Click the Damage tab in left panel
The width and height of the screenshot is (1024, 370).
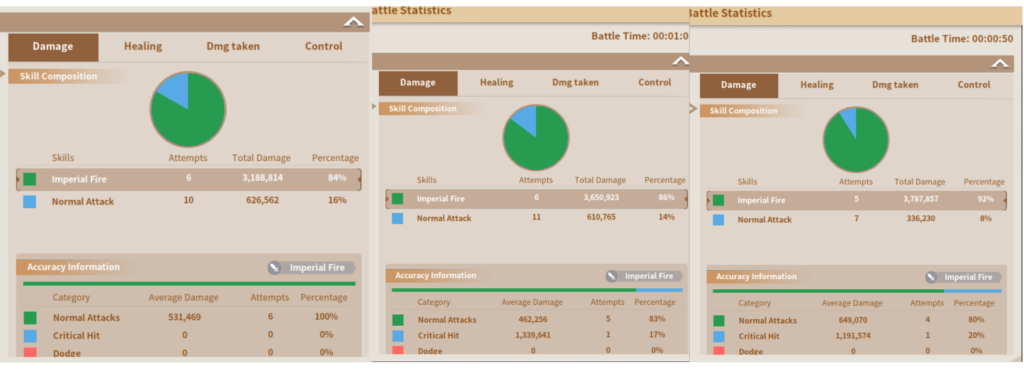53,47
